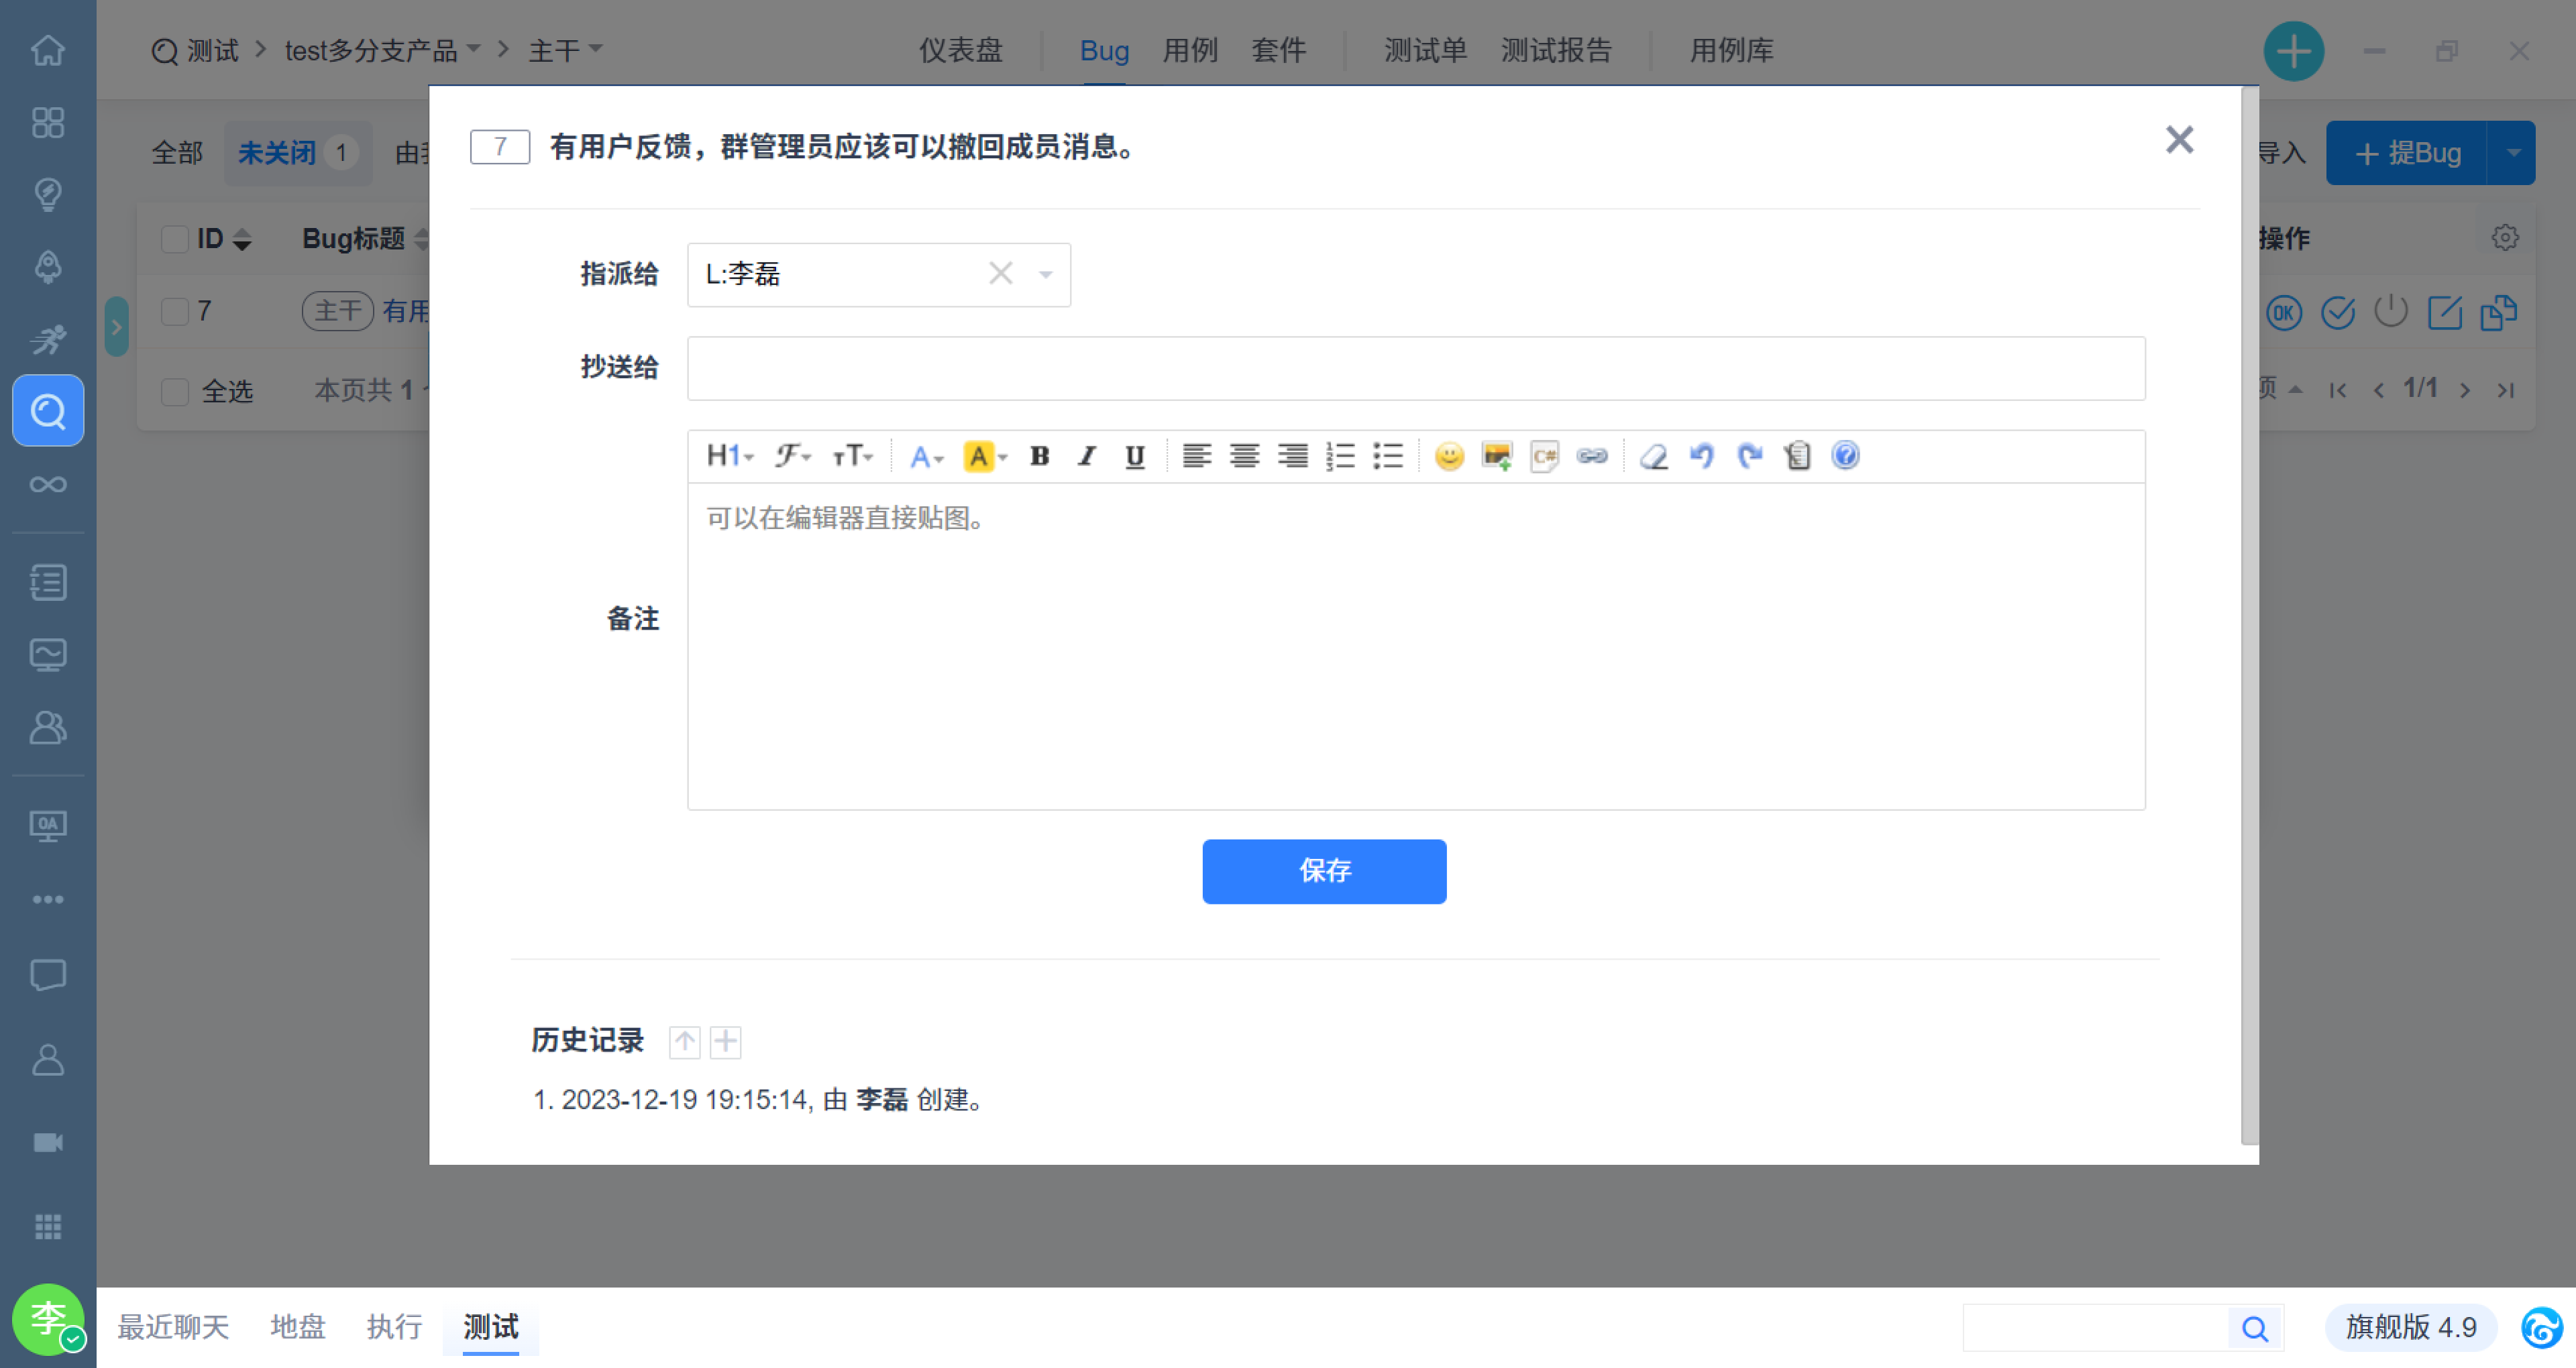Open the H1 heading dropdown

tap(730, 456)
